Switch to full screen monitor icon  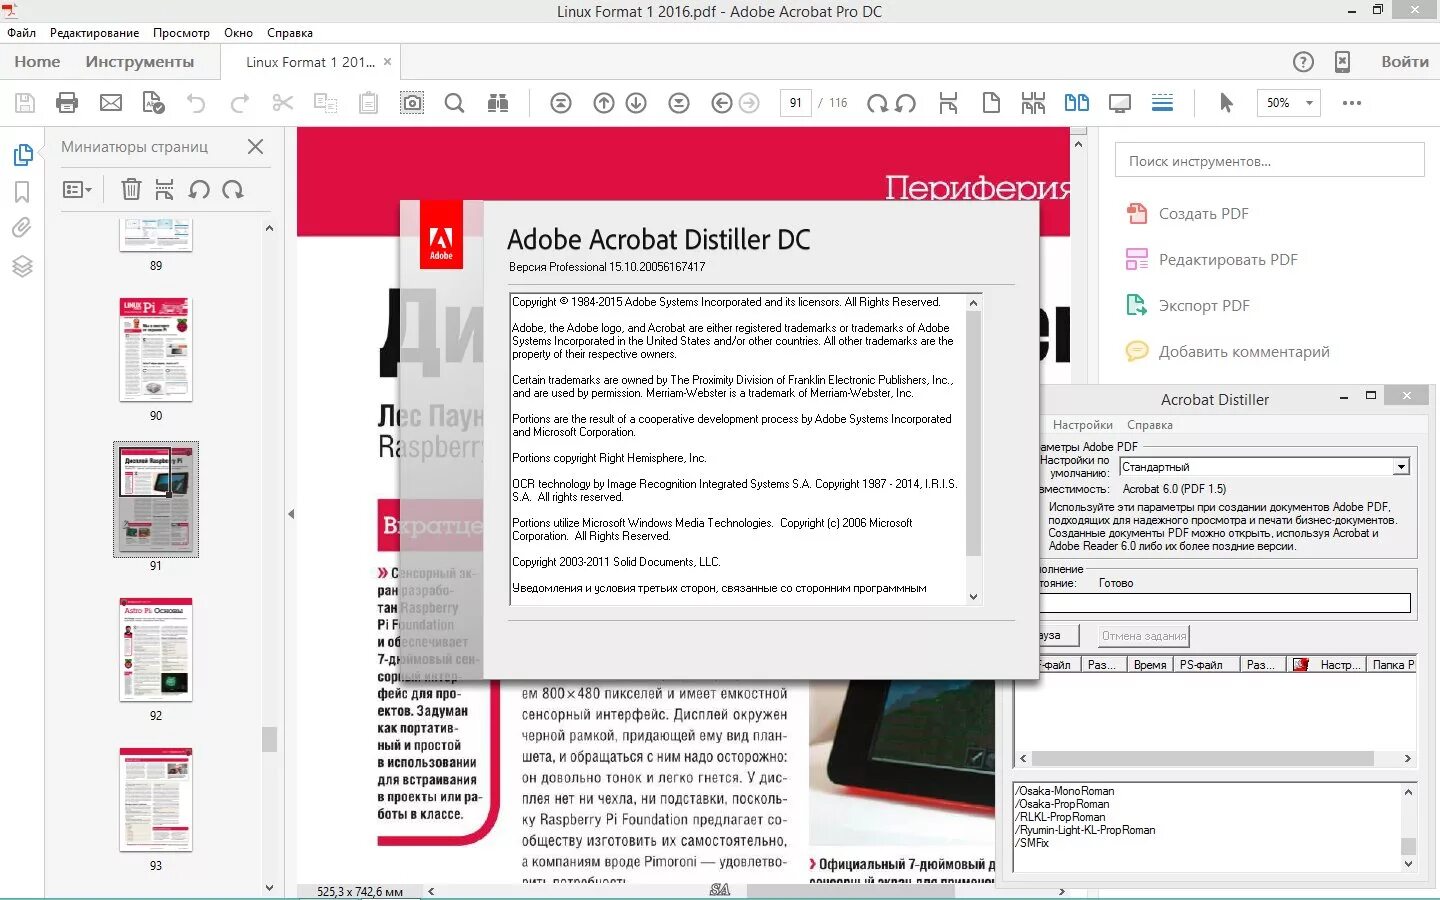(1120, 102)
